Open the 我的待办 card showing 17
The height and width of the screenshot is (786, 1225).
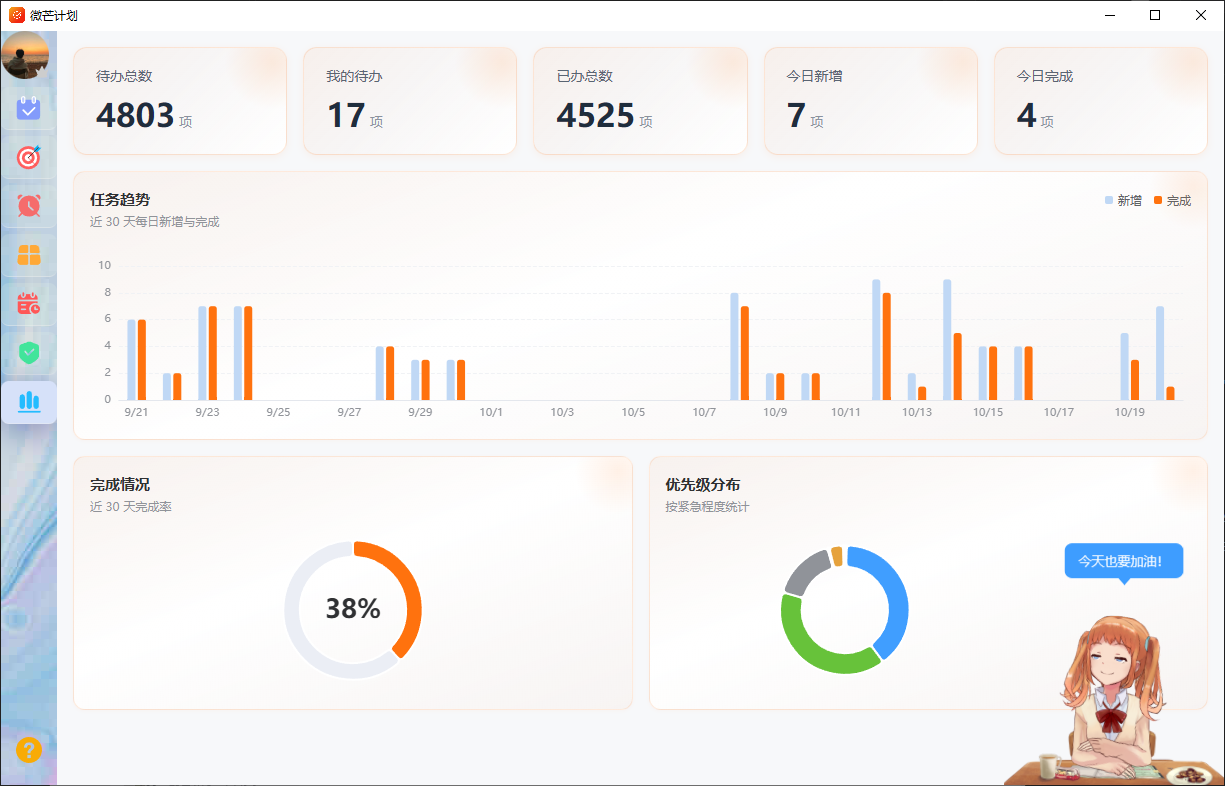[410, 101]
